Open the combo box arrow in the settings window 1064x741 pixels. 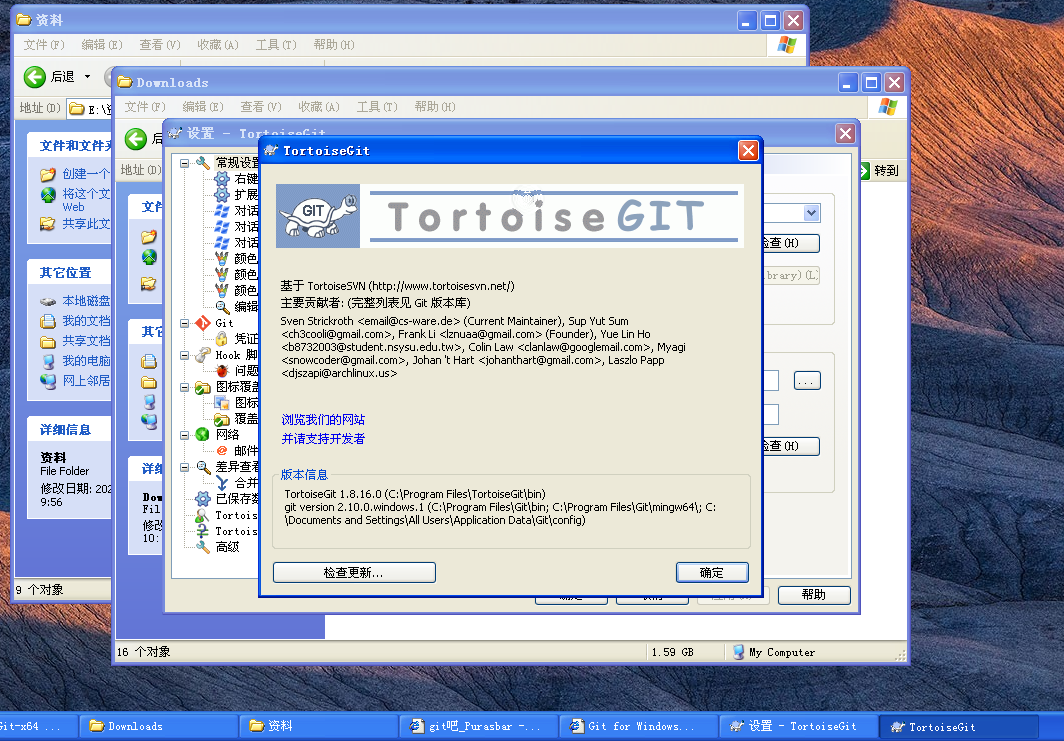click(811, 213)
